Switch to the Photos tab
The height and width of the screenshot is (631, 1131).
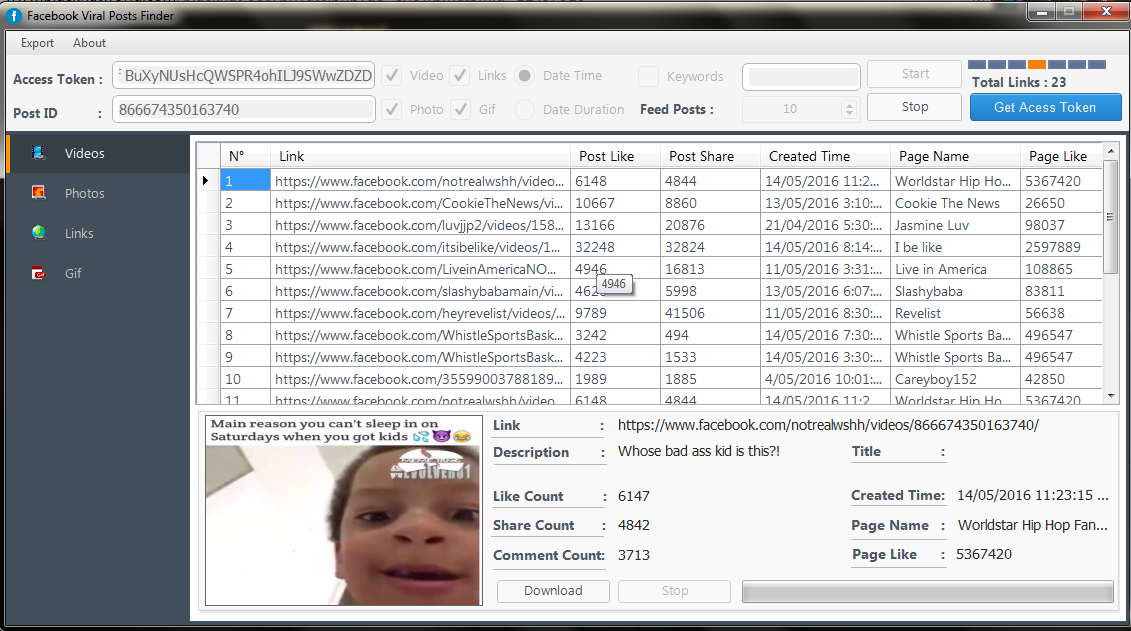(x=98, y=193)
